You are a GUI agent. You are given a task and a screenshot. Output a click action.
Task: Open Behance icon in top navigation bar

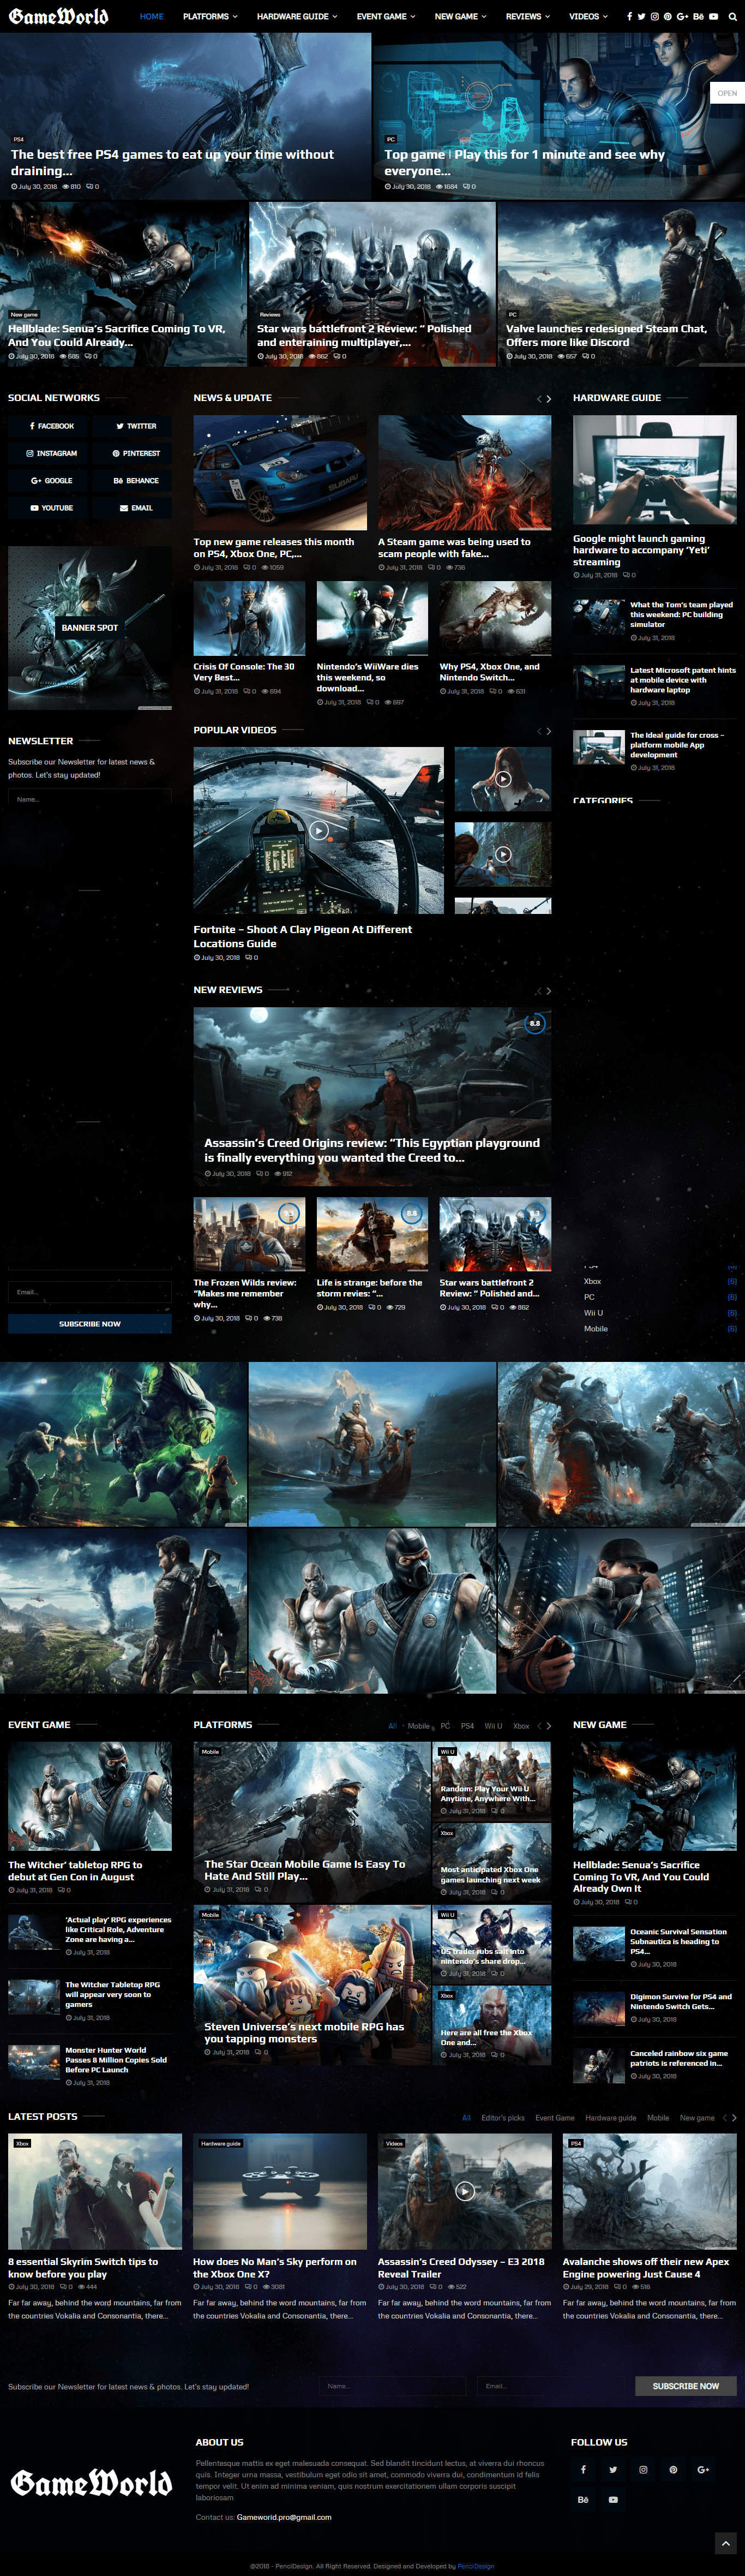tap(698, 16)
